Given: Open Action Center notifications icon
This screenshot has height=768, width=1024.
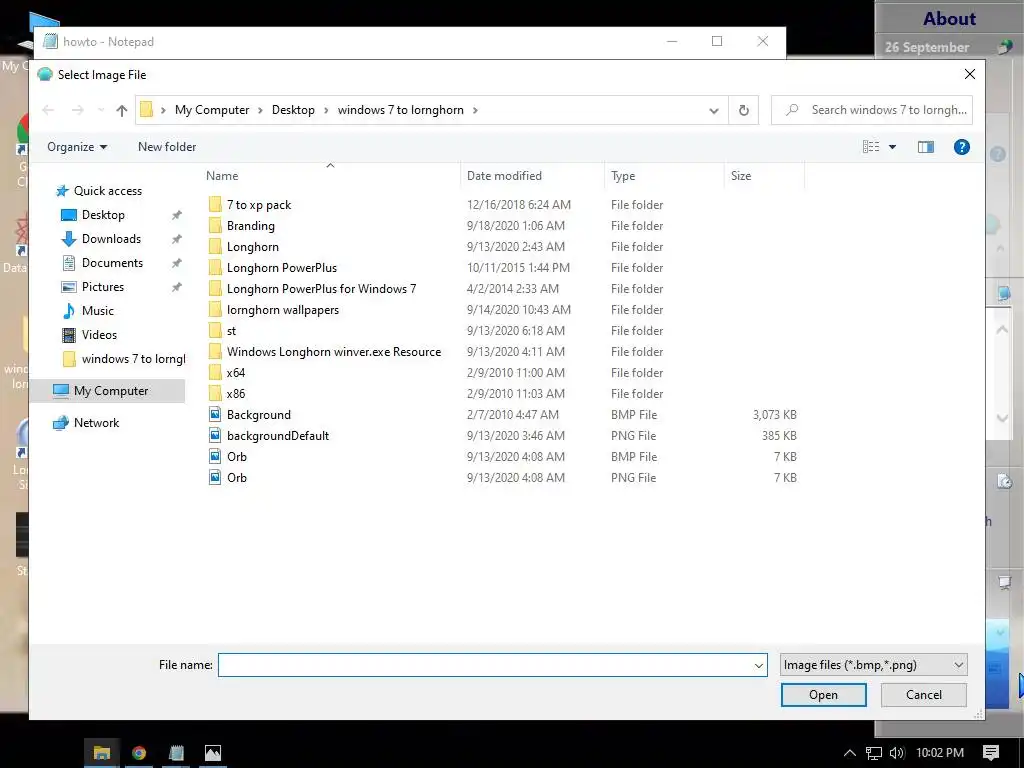Looking at the screenshot, I should [x=991, y=753].
